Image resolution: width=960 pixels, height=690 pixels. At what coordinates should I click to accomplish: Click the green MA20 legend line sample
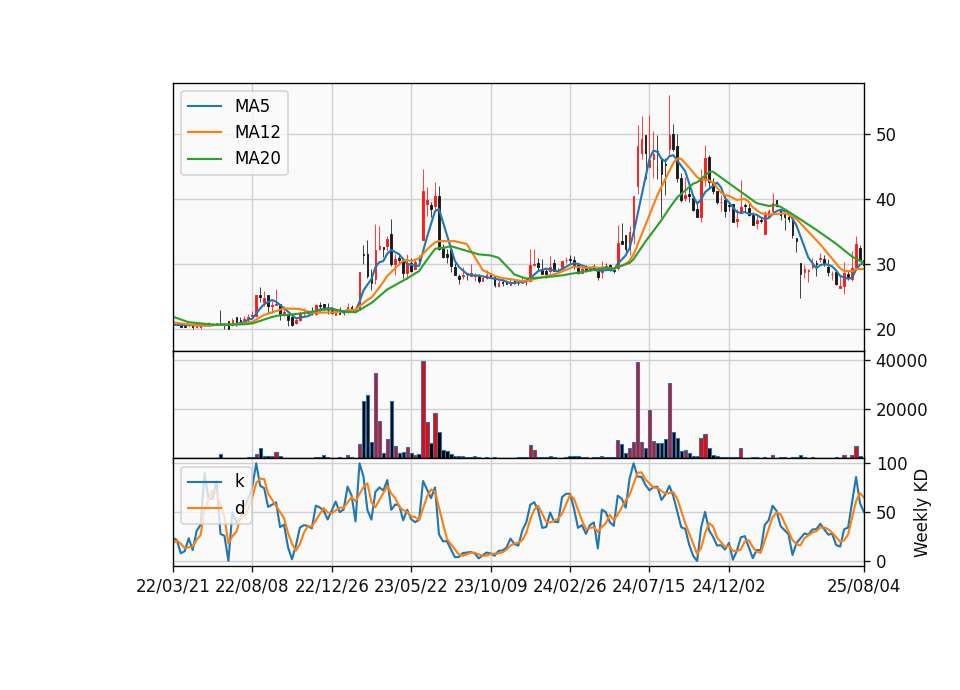204,159
